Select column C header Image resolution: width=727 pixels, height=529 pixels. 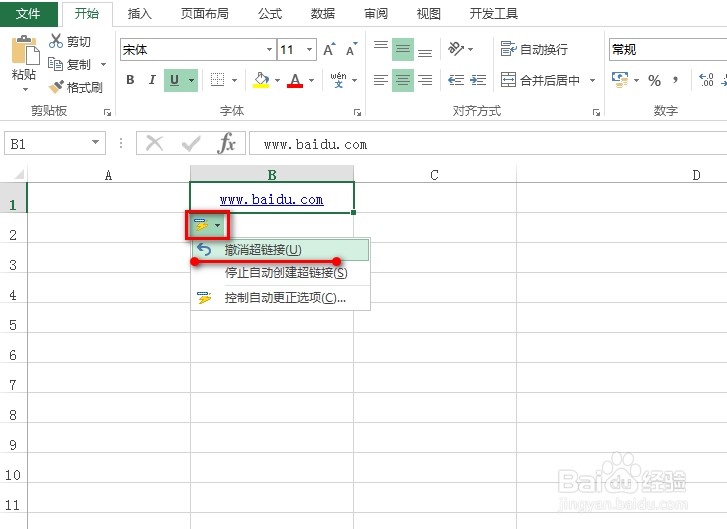click(x=434, y=175)
